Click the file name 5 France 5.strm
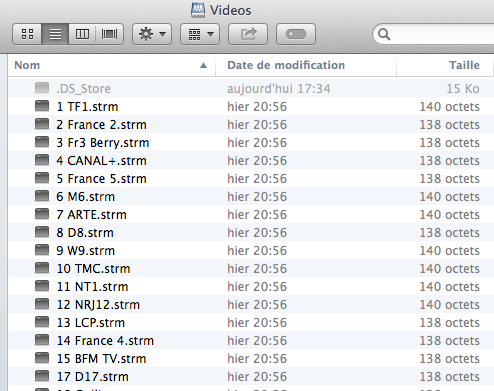494x391 pixels. [x=101, y=179]
